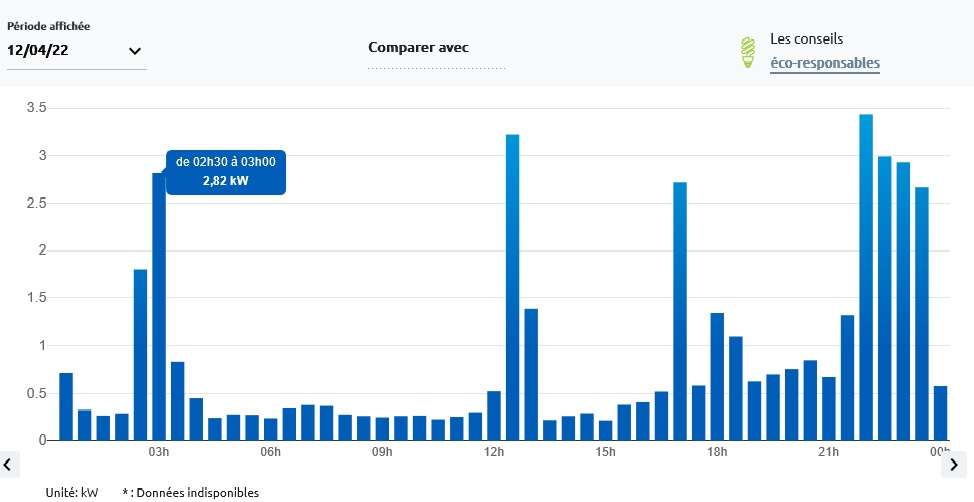This screenshot has height=502, width=974.
Task: Click the 2.7 kW bar near 17h
Action: coord(680,311)
